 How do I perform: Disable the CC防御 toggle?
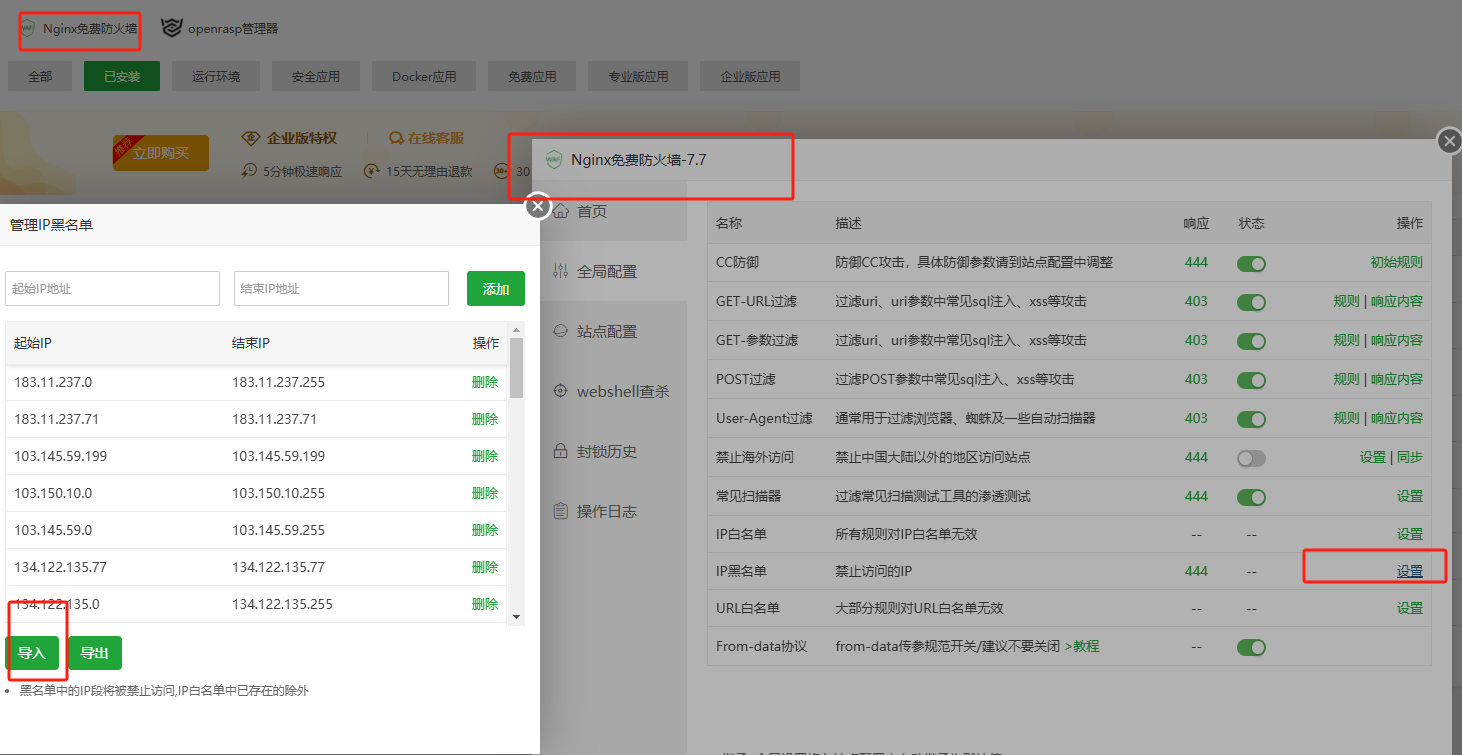pos(1251,263)
